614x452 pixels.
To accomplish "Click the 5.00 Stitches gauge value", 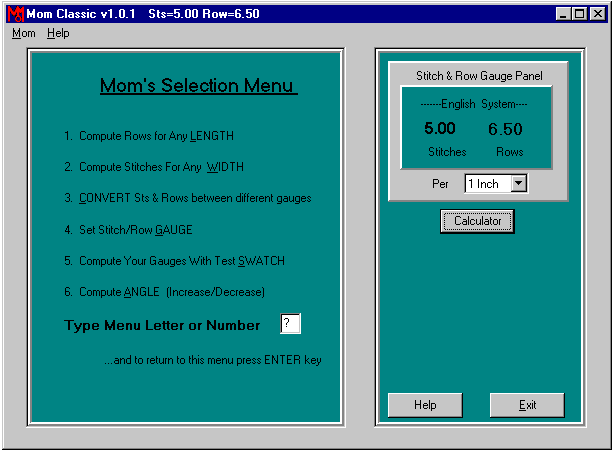I will [440, 129].
